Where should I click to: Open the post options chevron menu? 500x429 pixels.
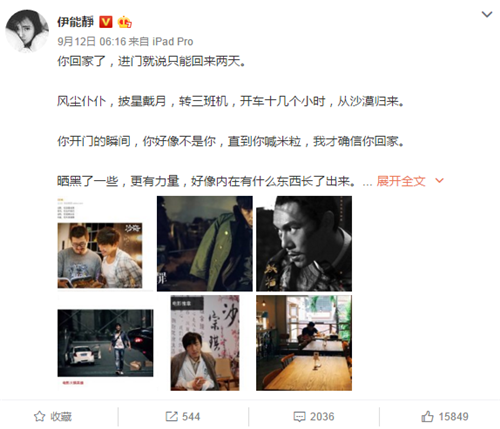(x=487, y=15)
